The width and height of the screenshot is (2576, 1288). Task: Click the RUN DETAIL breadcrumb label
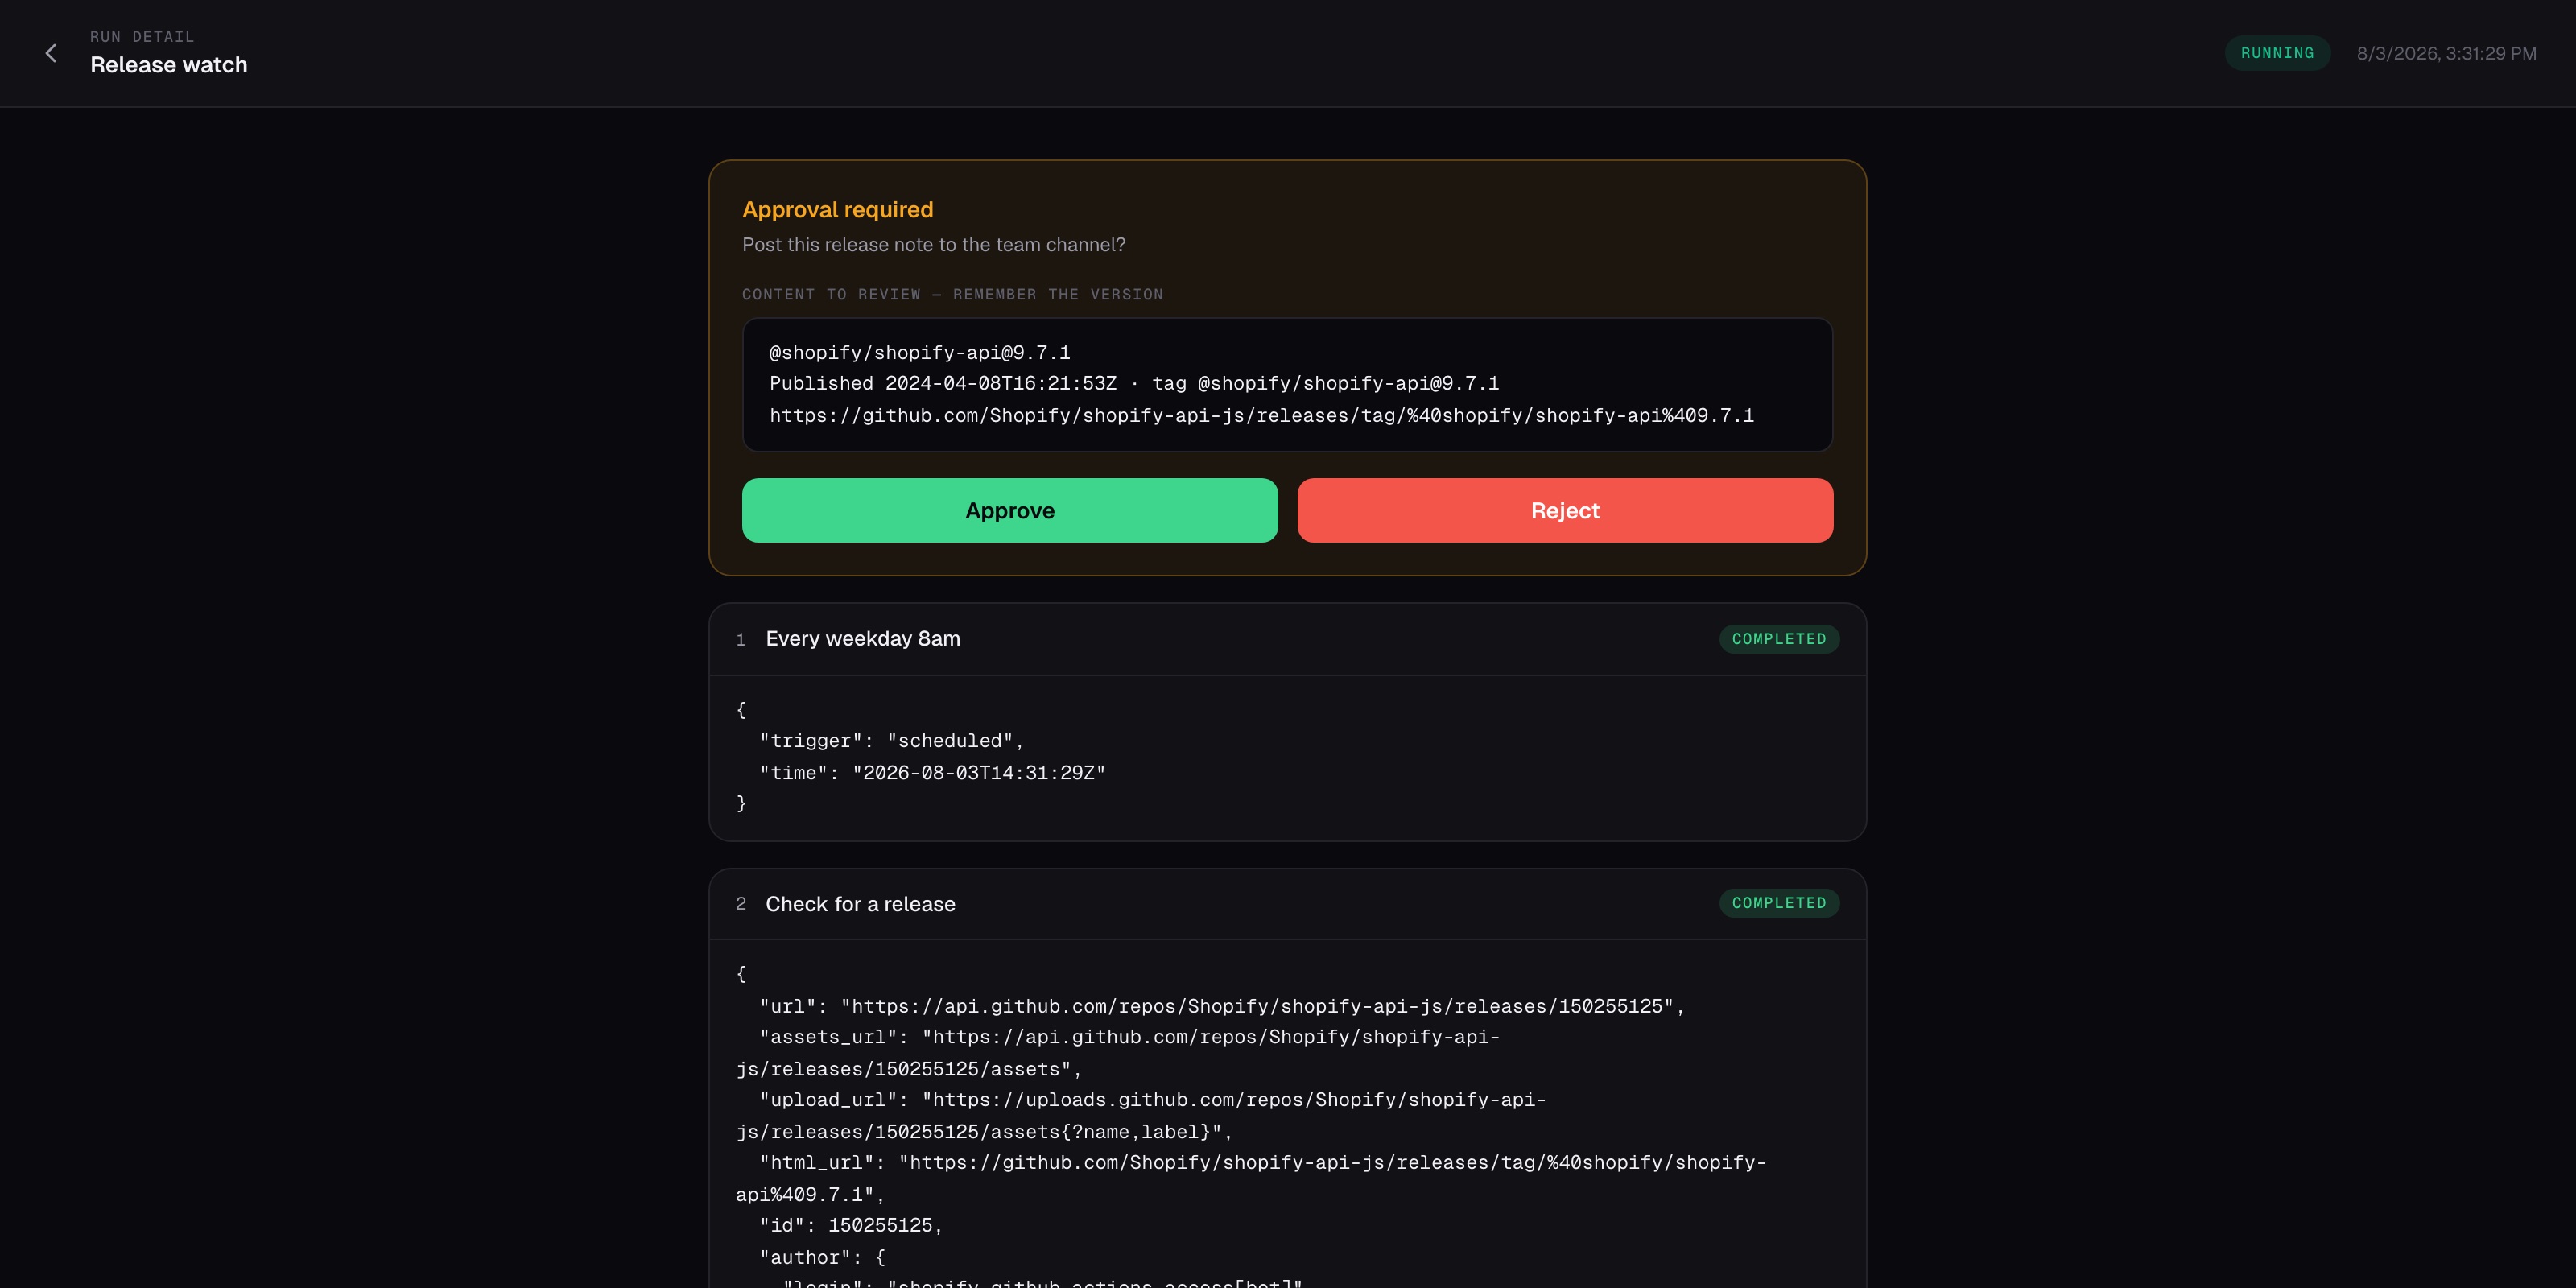coord(142,37)
